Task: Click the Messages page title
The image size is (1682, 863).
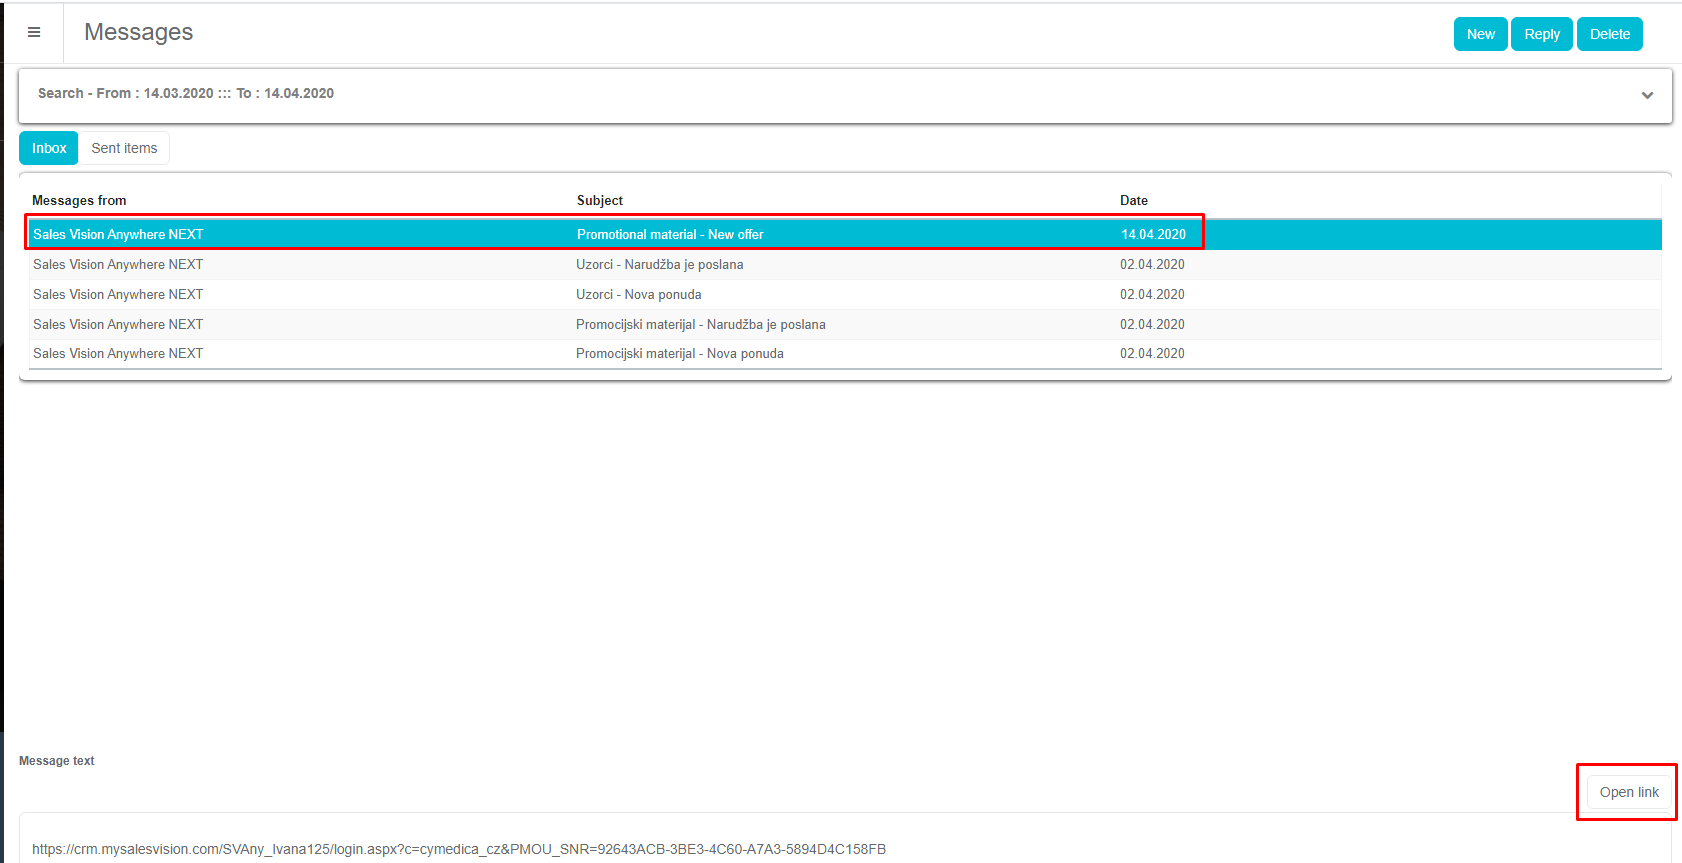Action: [139, 32]
